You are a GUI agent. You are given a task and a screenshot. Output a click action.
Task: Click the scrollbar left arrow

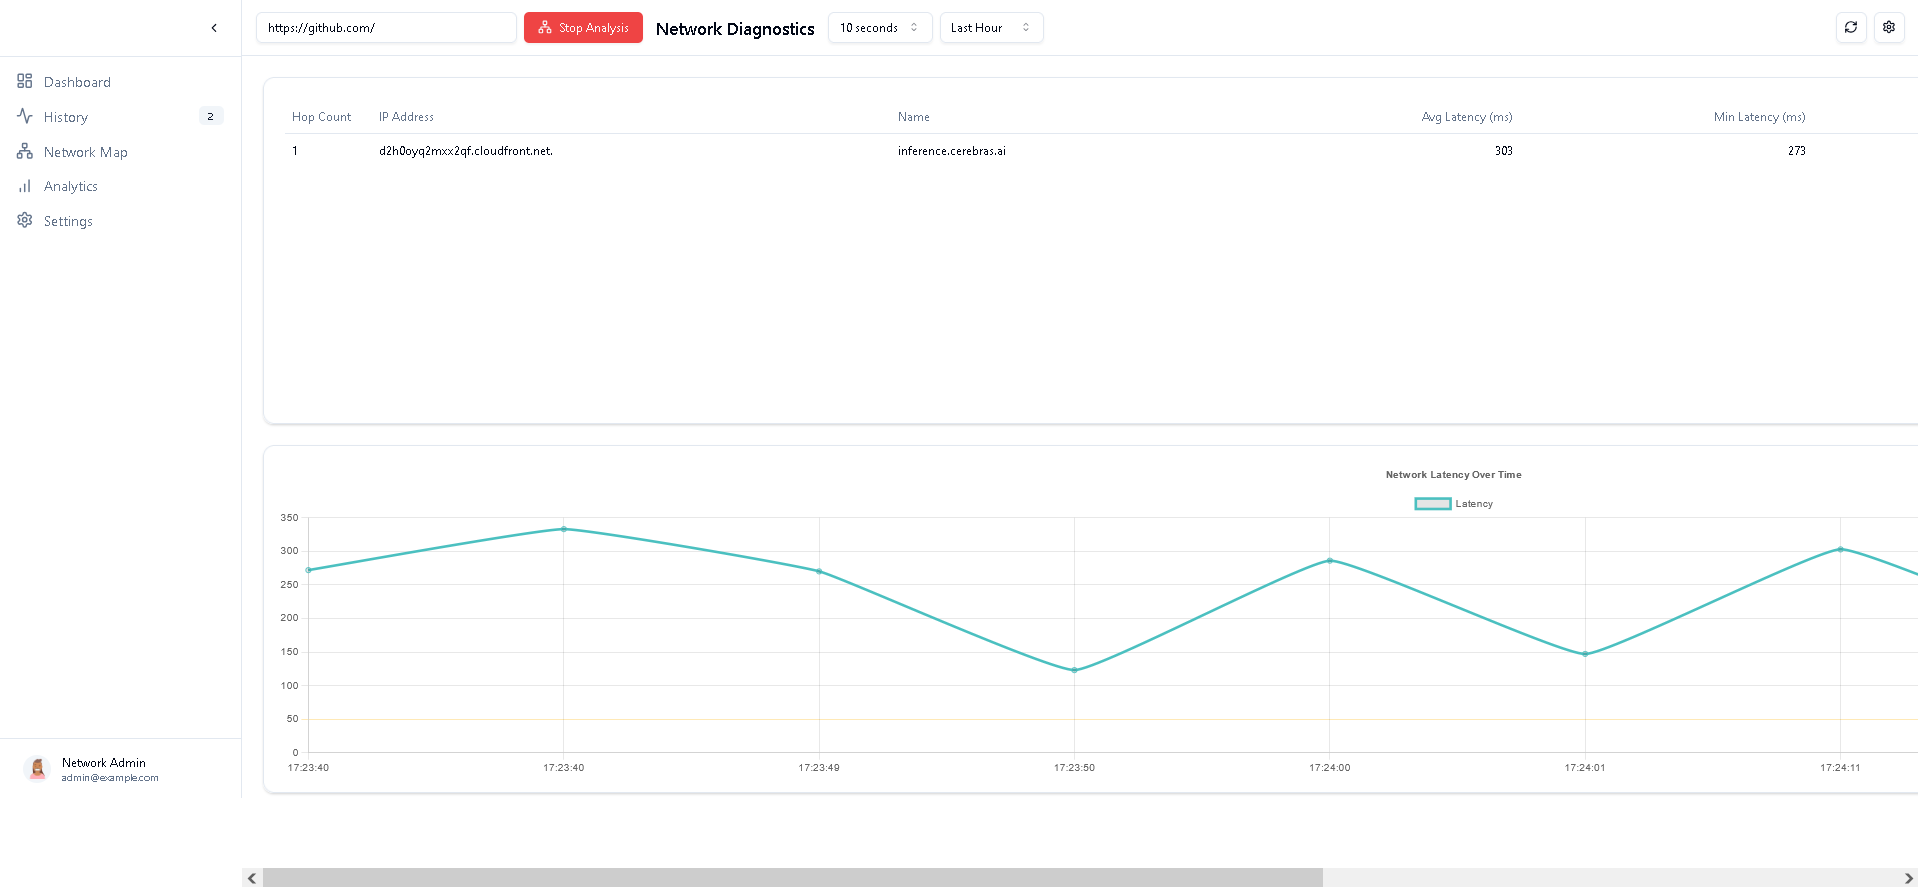(252, 878)
